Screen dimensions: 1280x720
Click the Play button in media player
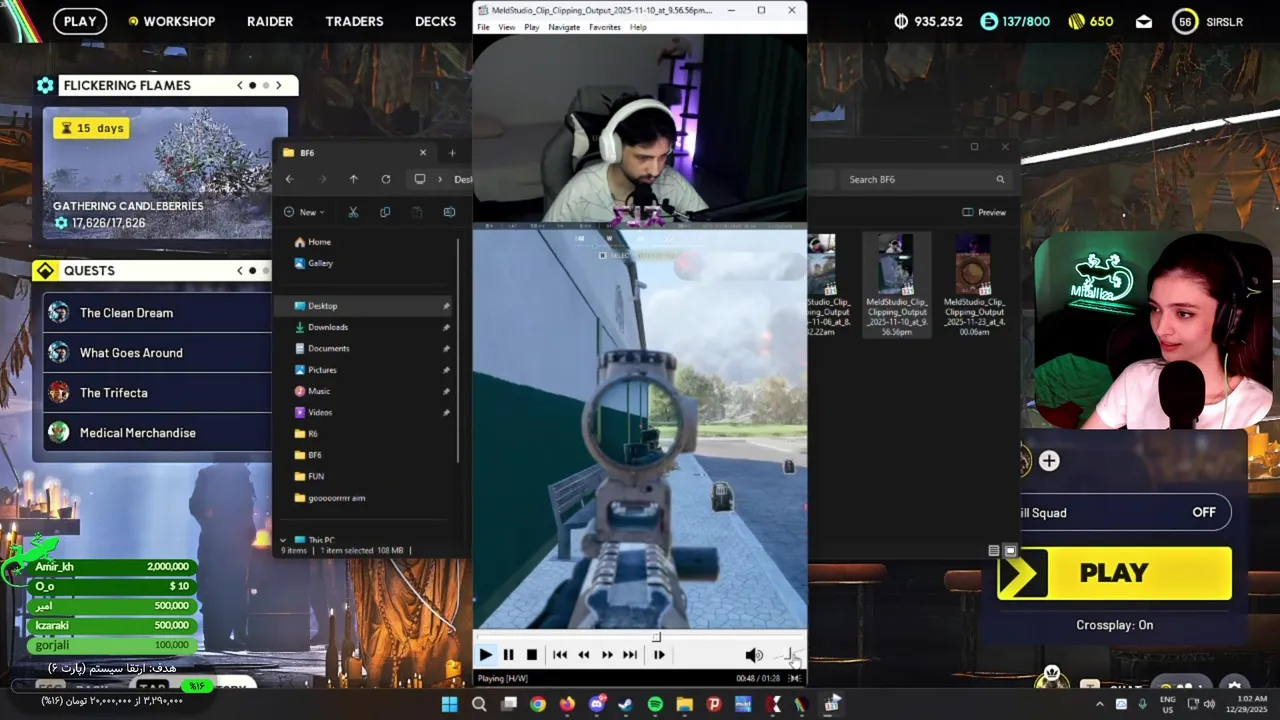click(485, 655)
